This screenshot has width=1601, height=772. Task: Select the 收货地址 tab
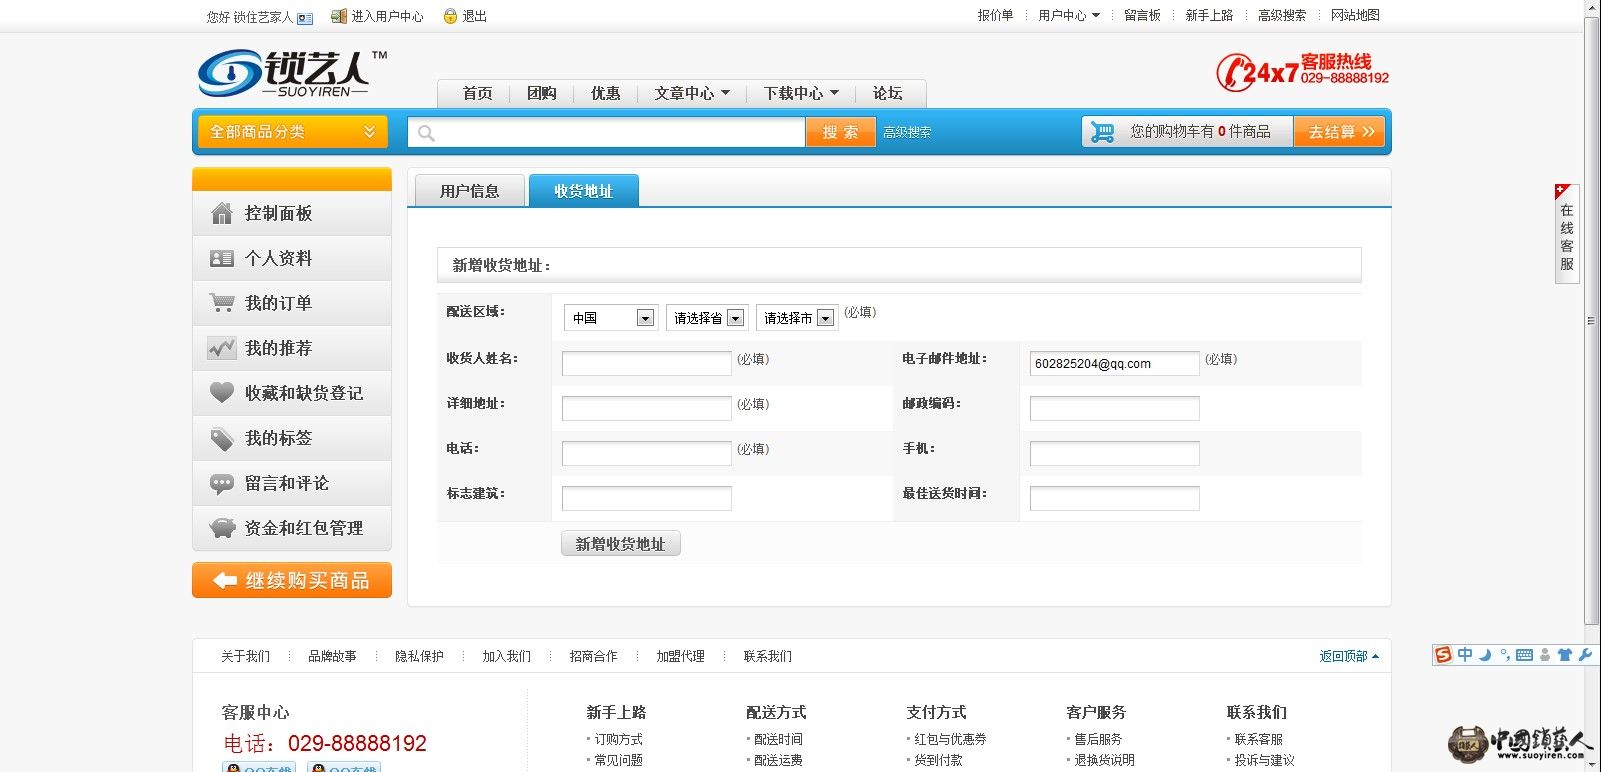[583, 191]
